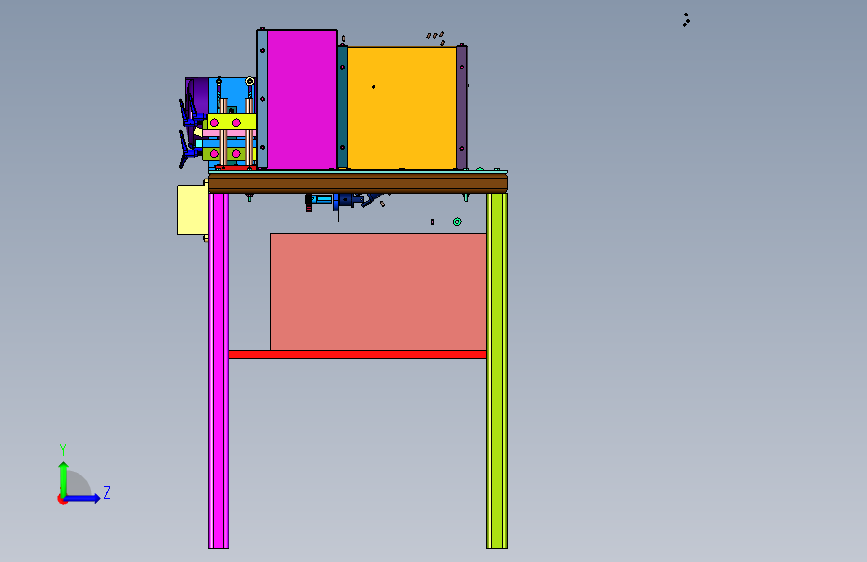Select the gray-blue plate left of magenta box
The width and height of the screenshot is (867, 562).
(262, 99)
